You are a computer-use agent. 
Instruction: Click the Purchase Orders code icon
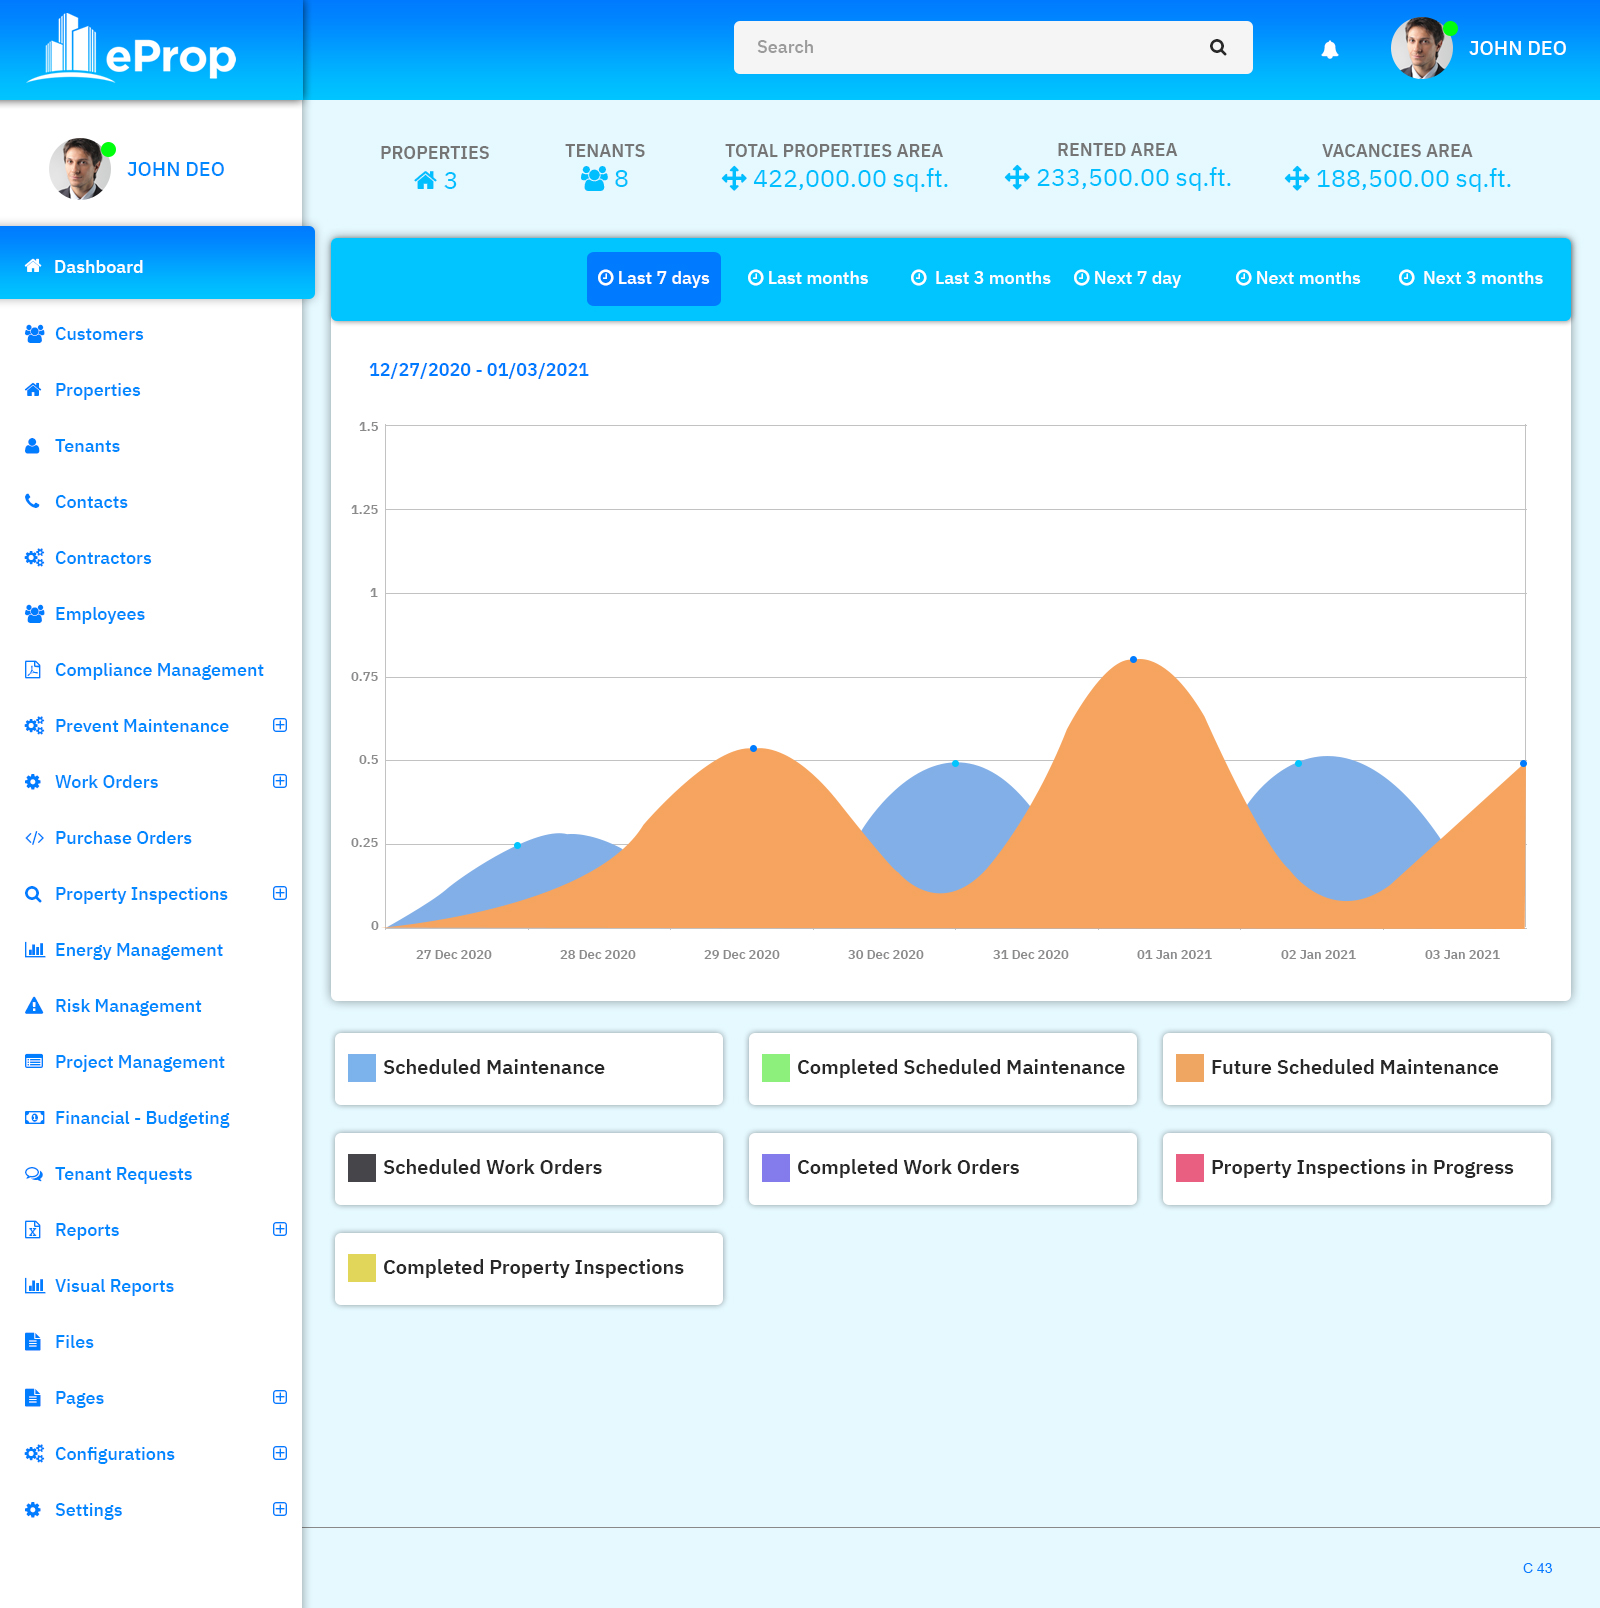(x=34, y=837)
